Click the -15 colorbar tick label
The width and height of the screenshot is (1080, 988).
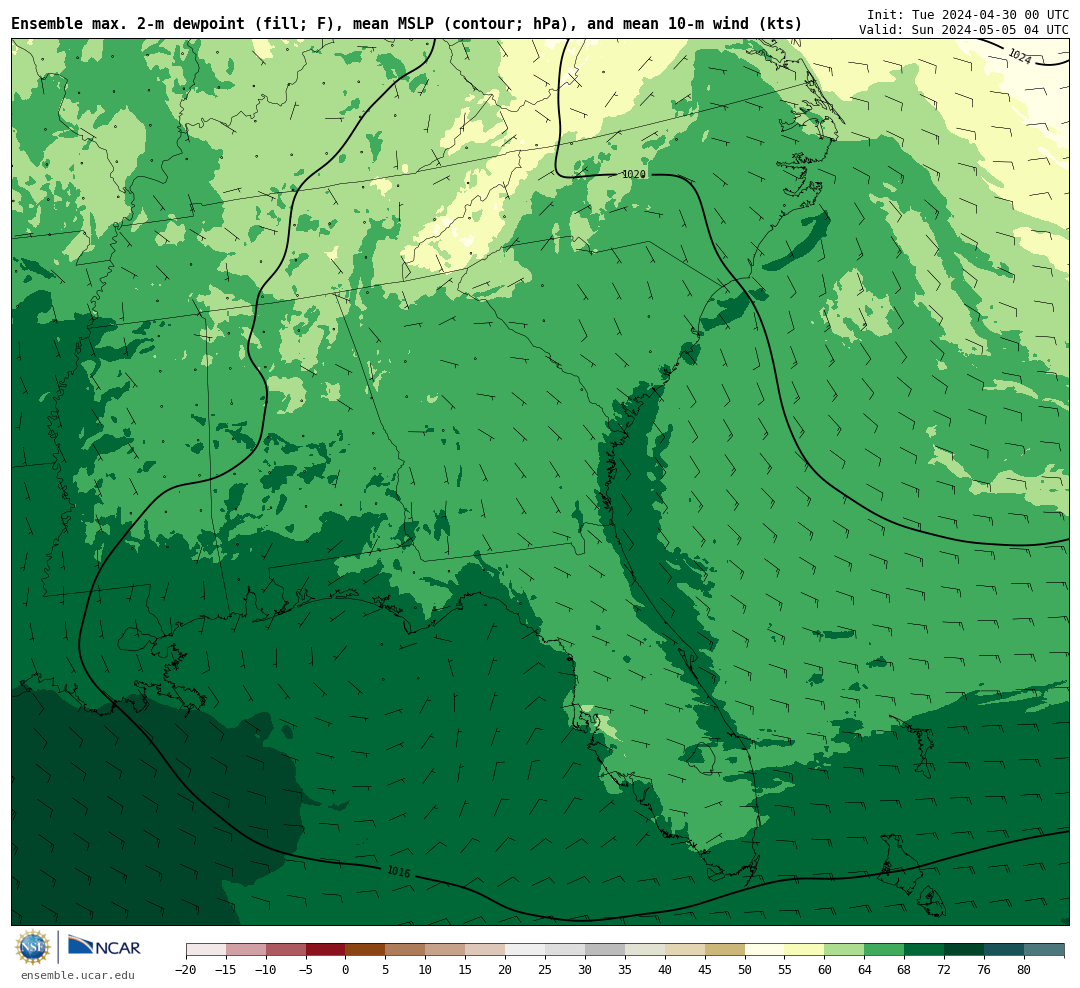tap(226, 970)
